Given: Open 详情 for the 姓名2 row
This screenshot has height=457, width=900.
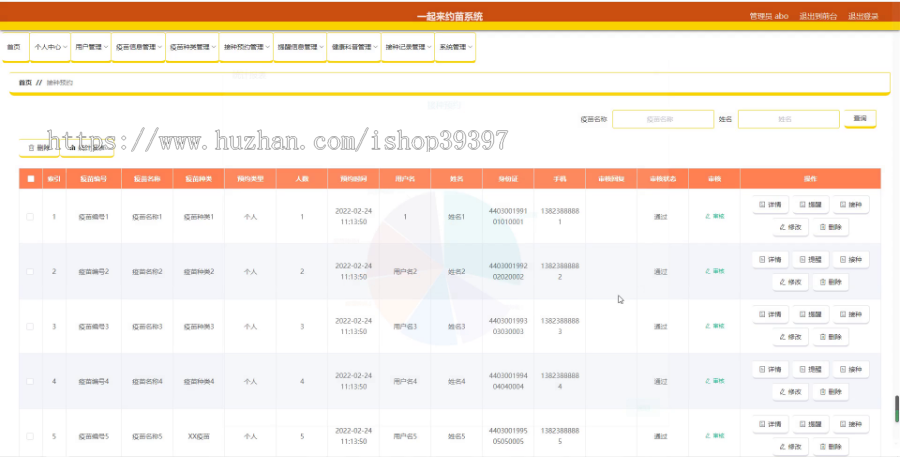Looking at the screenshot, I should 770,260.
